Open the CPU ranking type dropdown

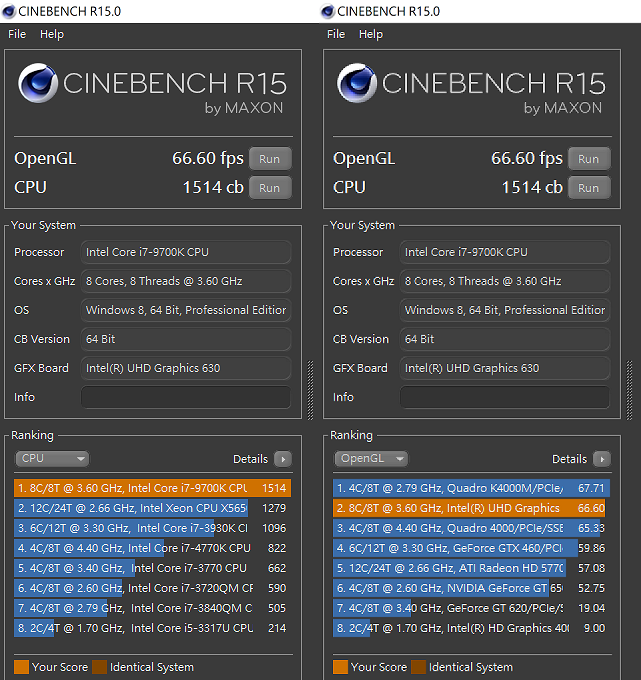[x=52, y=459]
